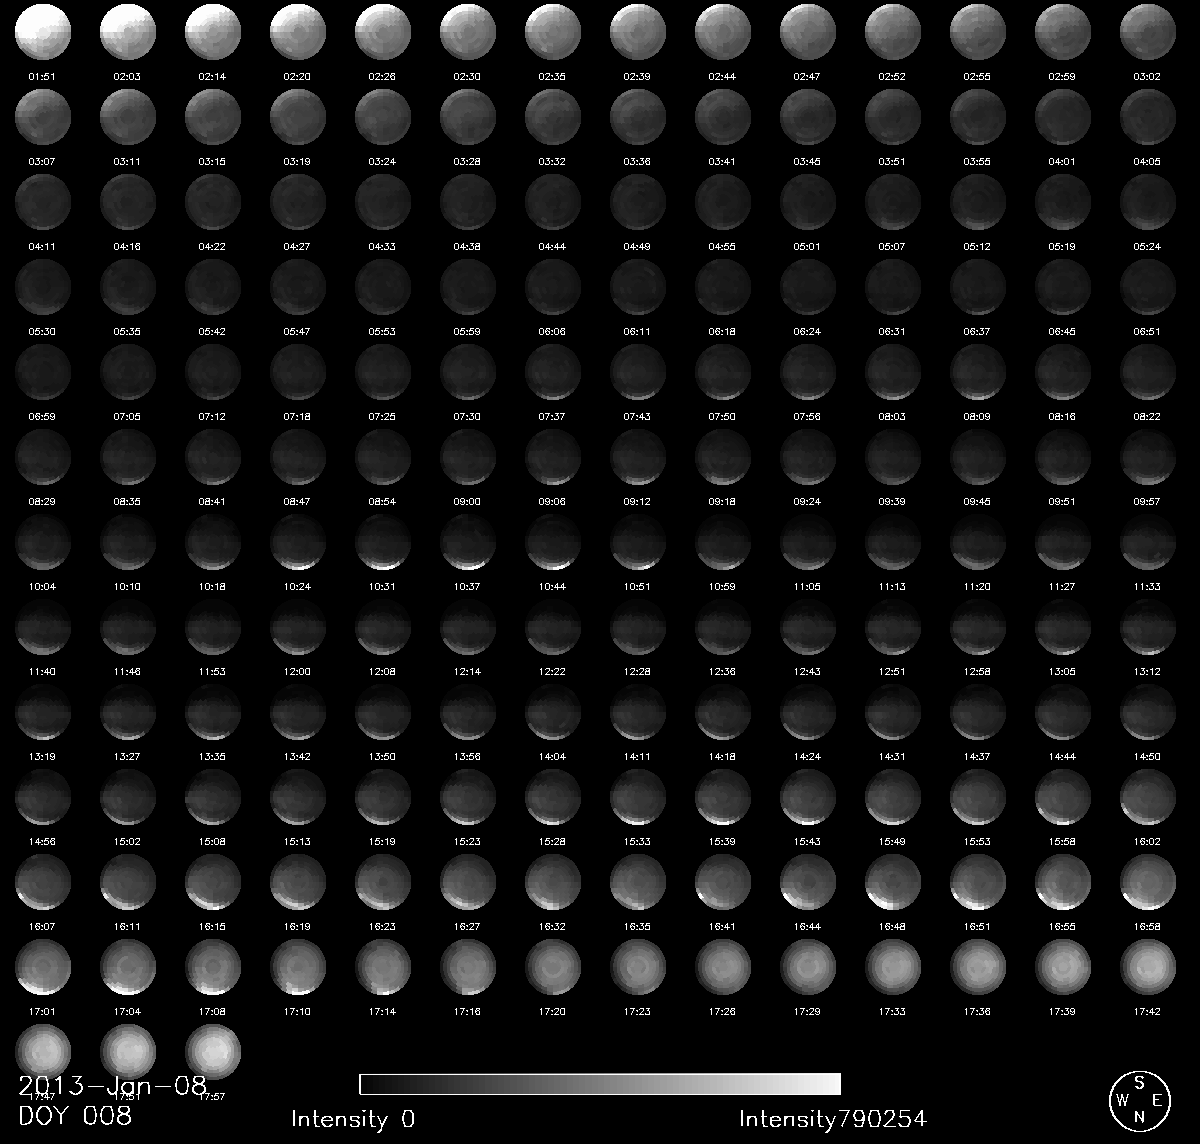Click the 08:22 disk thumbnail
The height and width of the screenshot is (1144, 1200).
(1148, 373)
